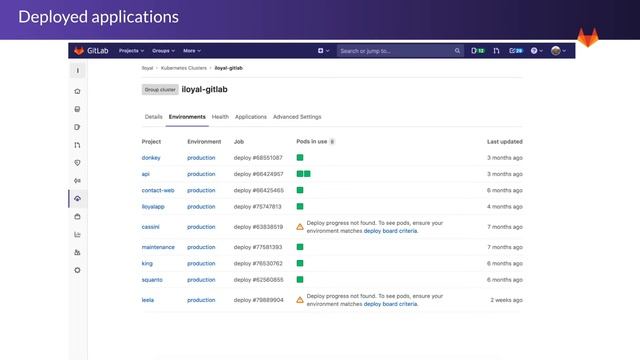Open the user avatar dropdown menu
Viewport: 640px width, 360px height.
click(558, 51)
